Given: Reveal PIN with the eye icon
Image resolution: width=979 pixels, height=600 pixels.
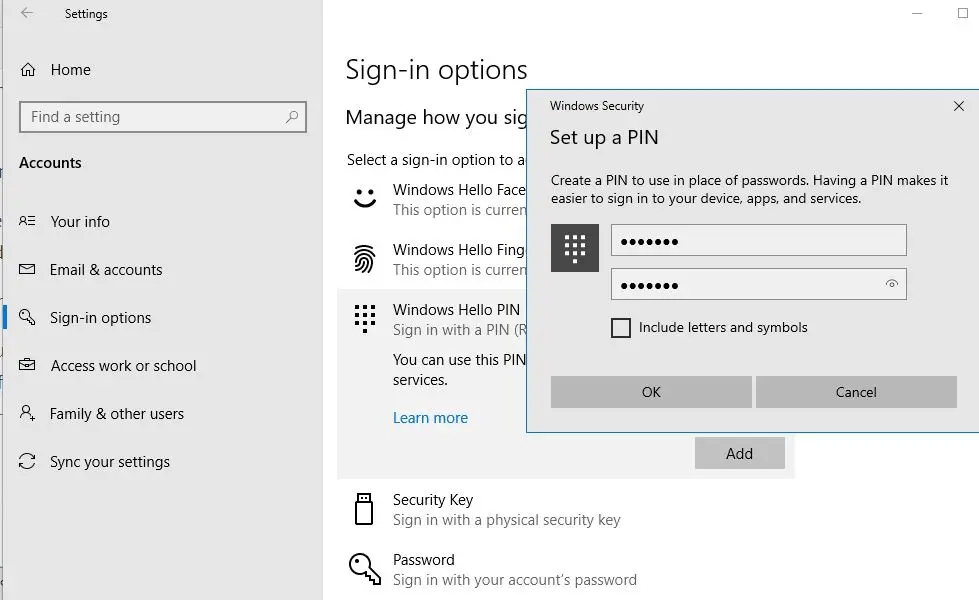Looking at the screenshot, I should pos(892,285).
